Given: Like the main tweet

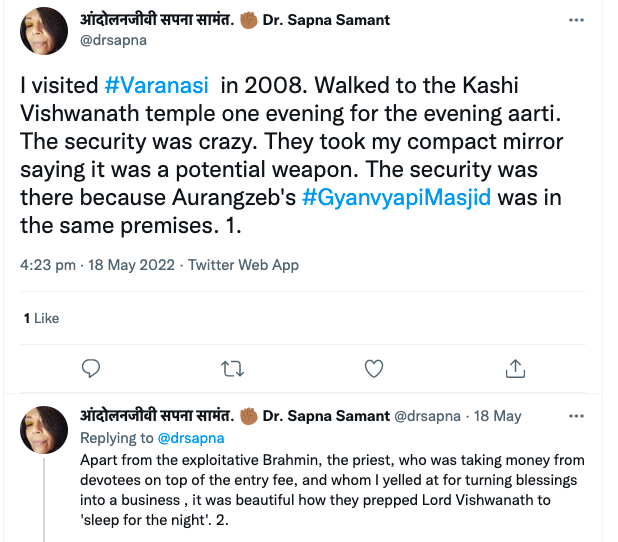Looking at the screenshot, I should tap(374, 368).
